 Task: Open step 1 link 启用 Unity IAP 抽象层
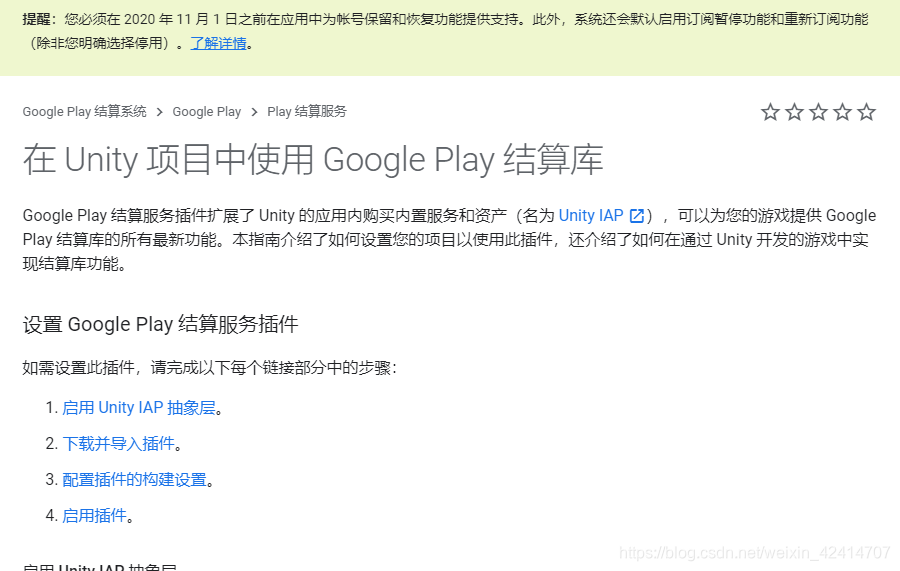[x=139, y=407]
